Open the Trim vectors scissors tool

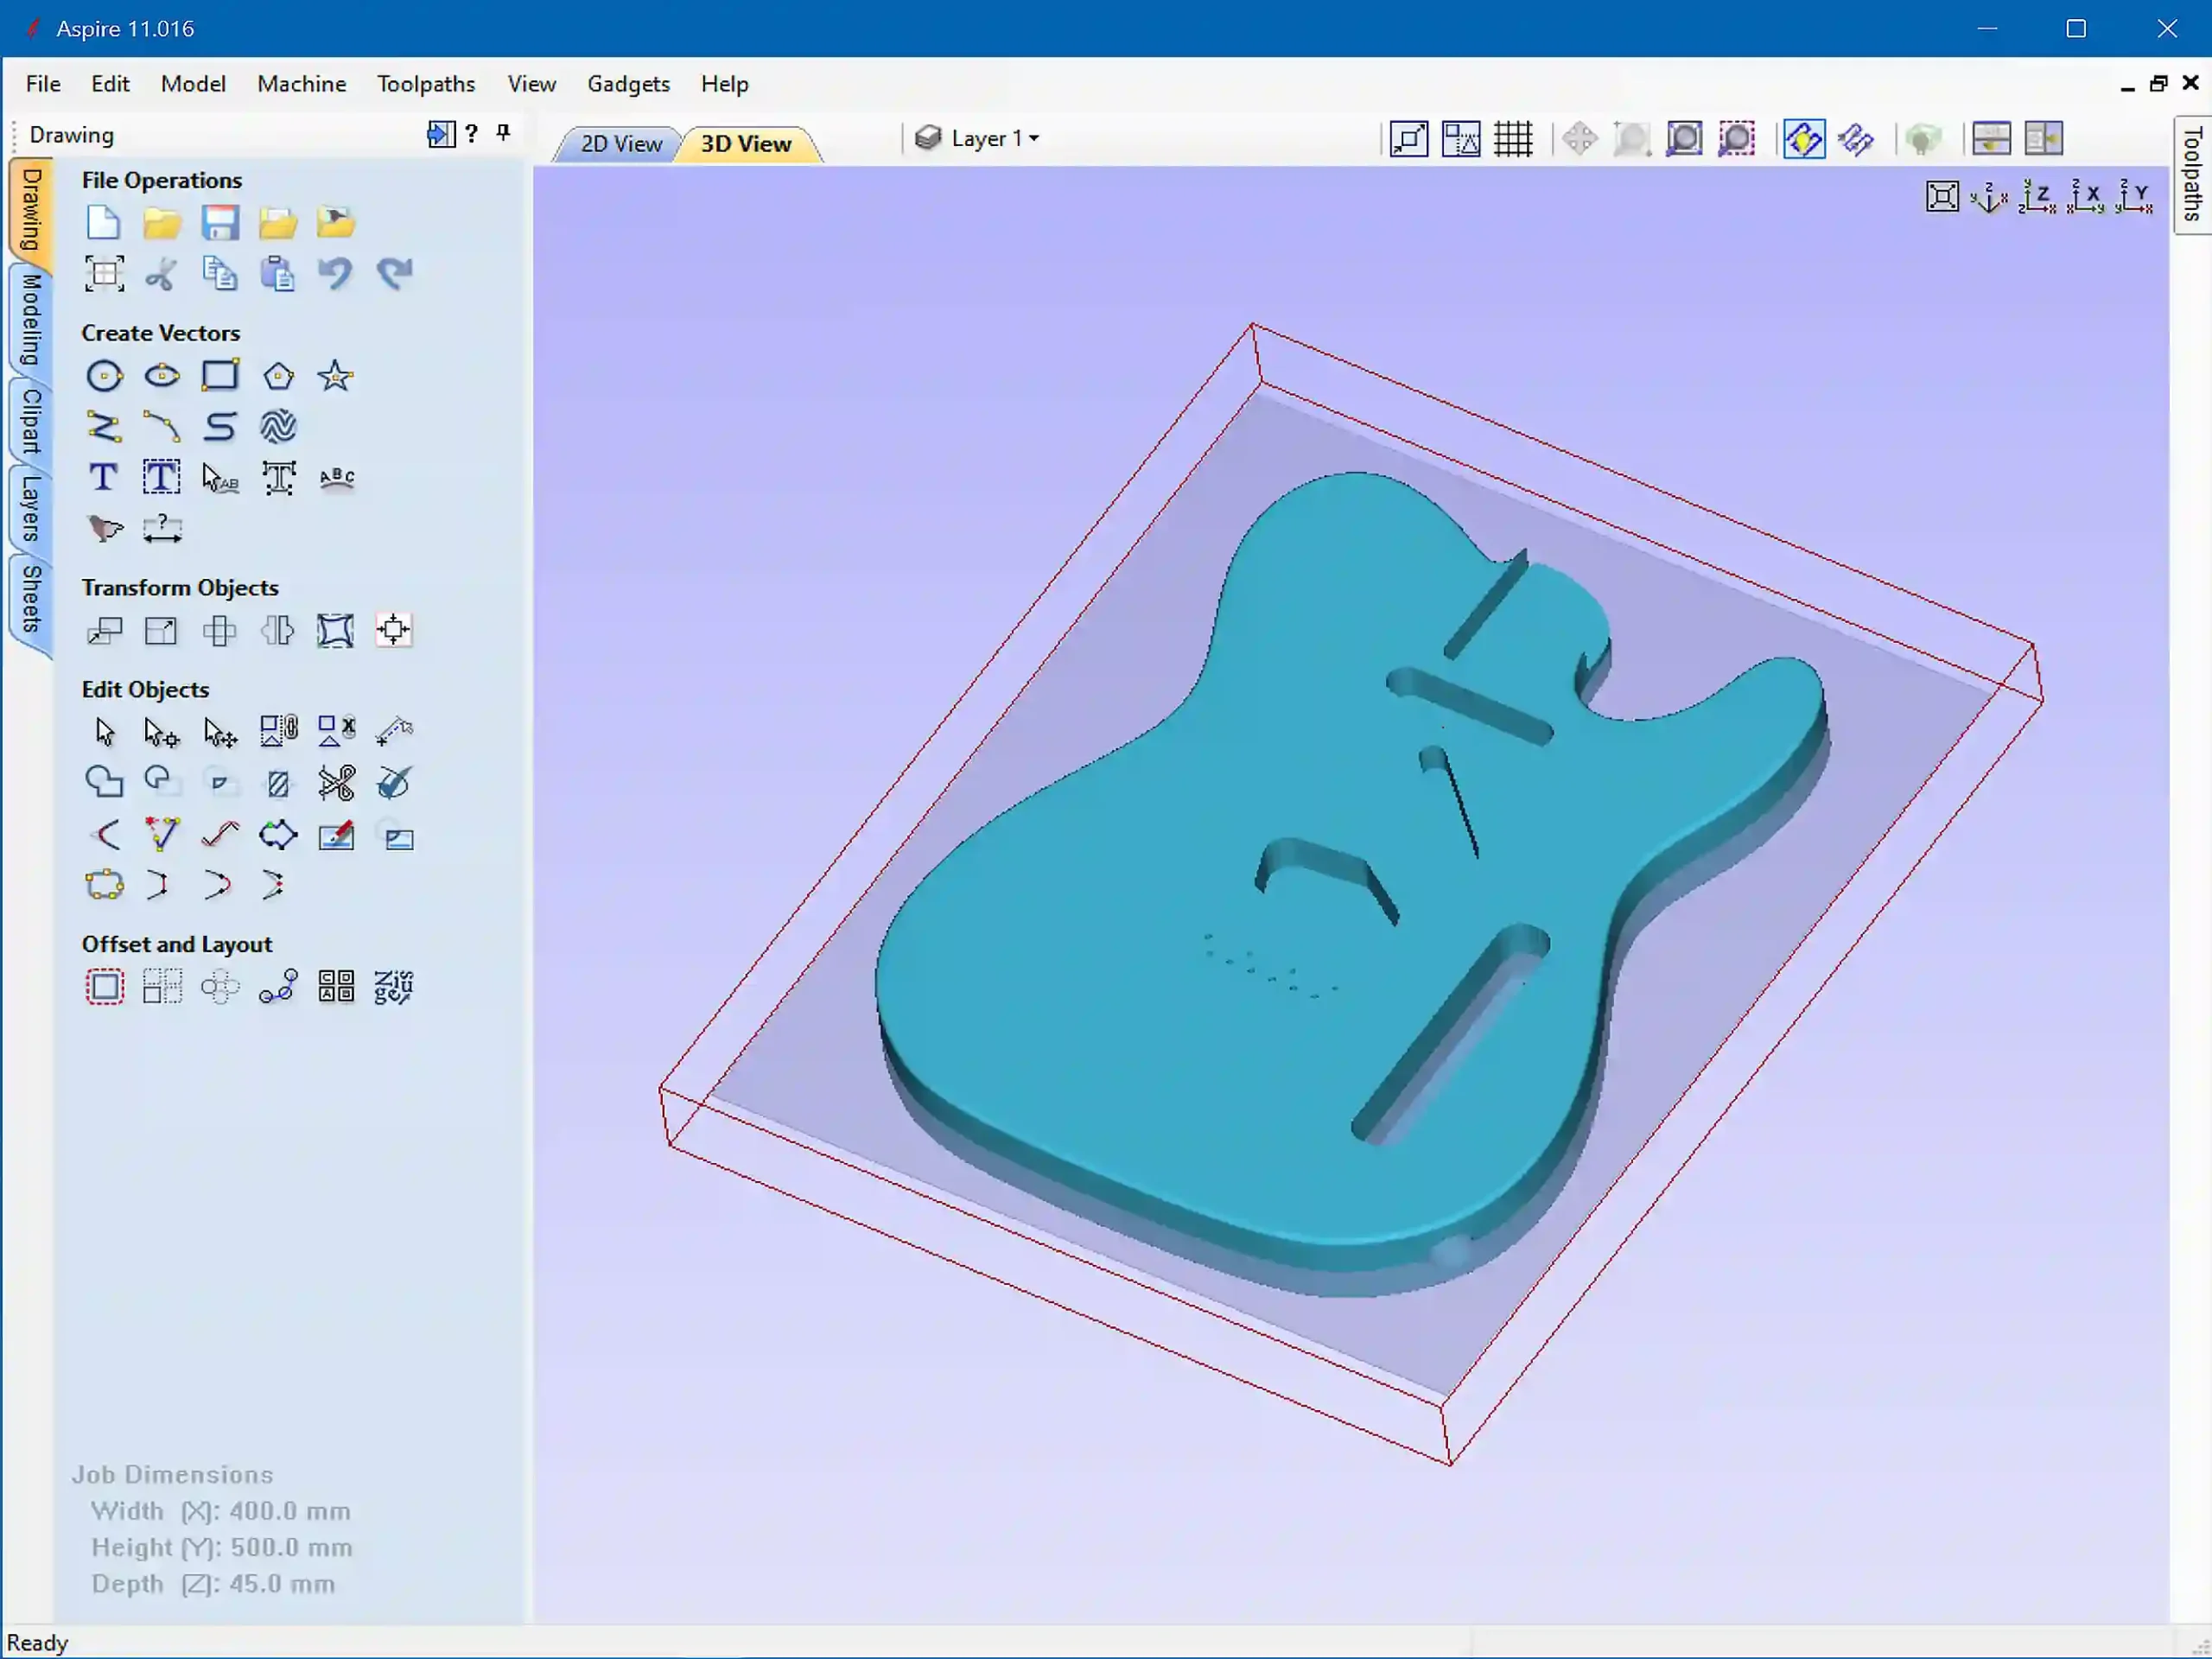tap(336, 783)
